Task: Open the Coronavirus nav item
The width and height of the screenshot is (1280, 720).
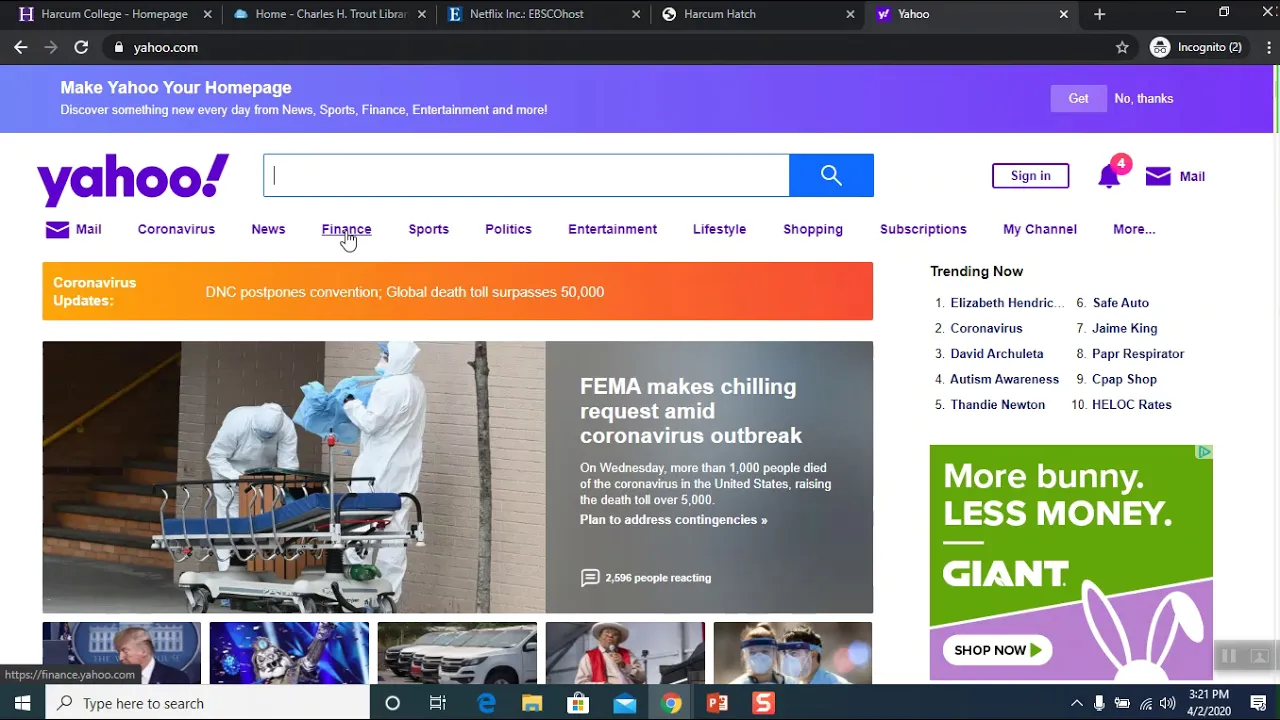Action: pyautogui.click(x=176, y=229)
